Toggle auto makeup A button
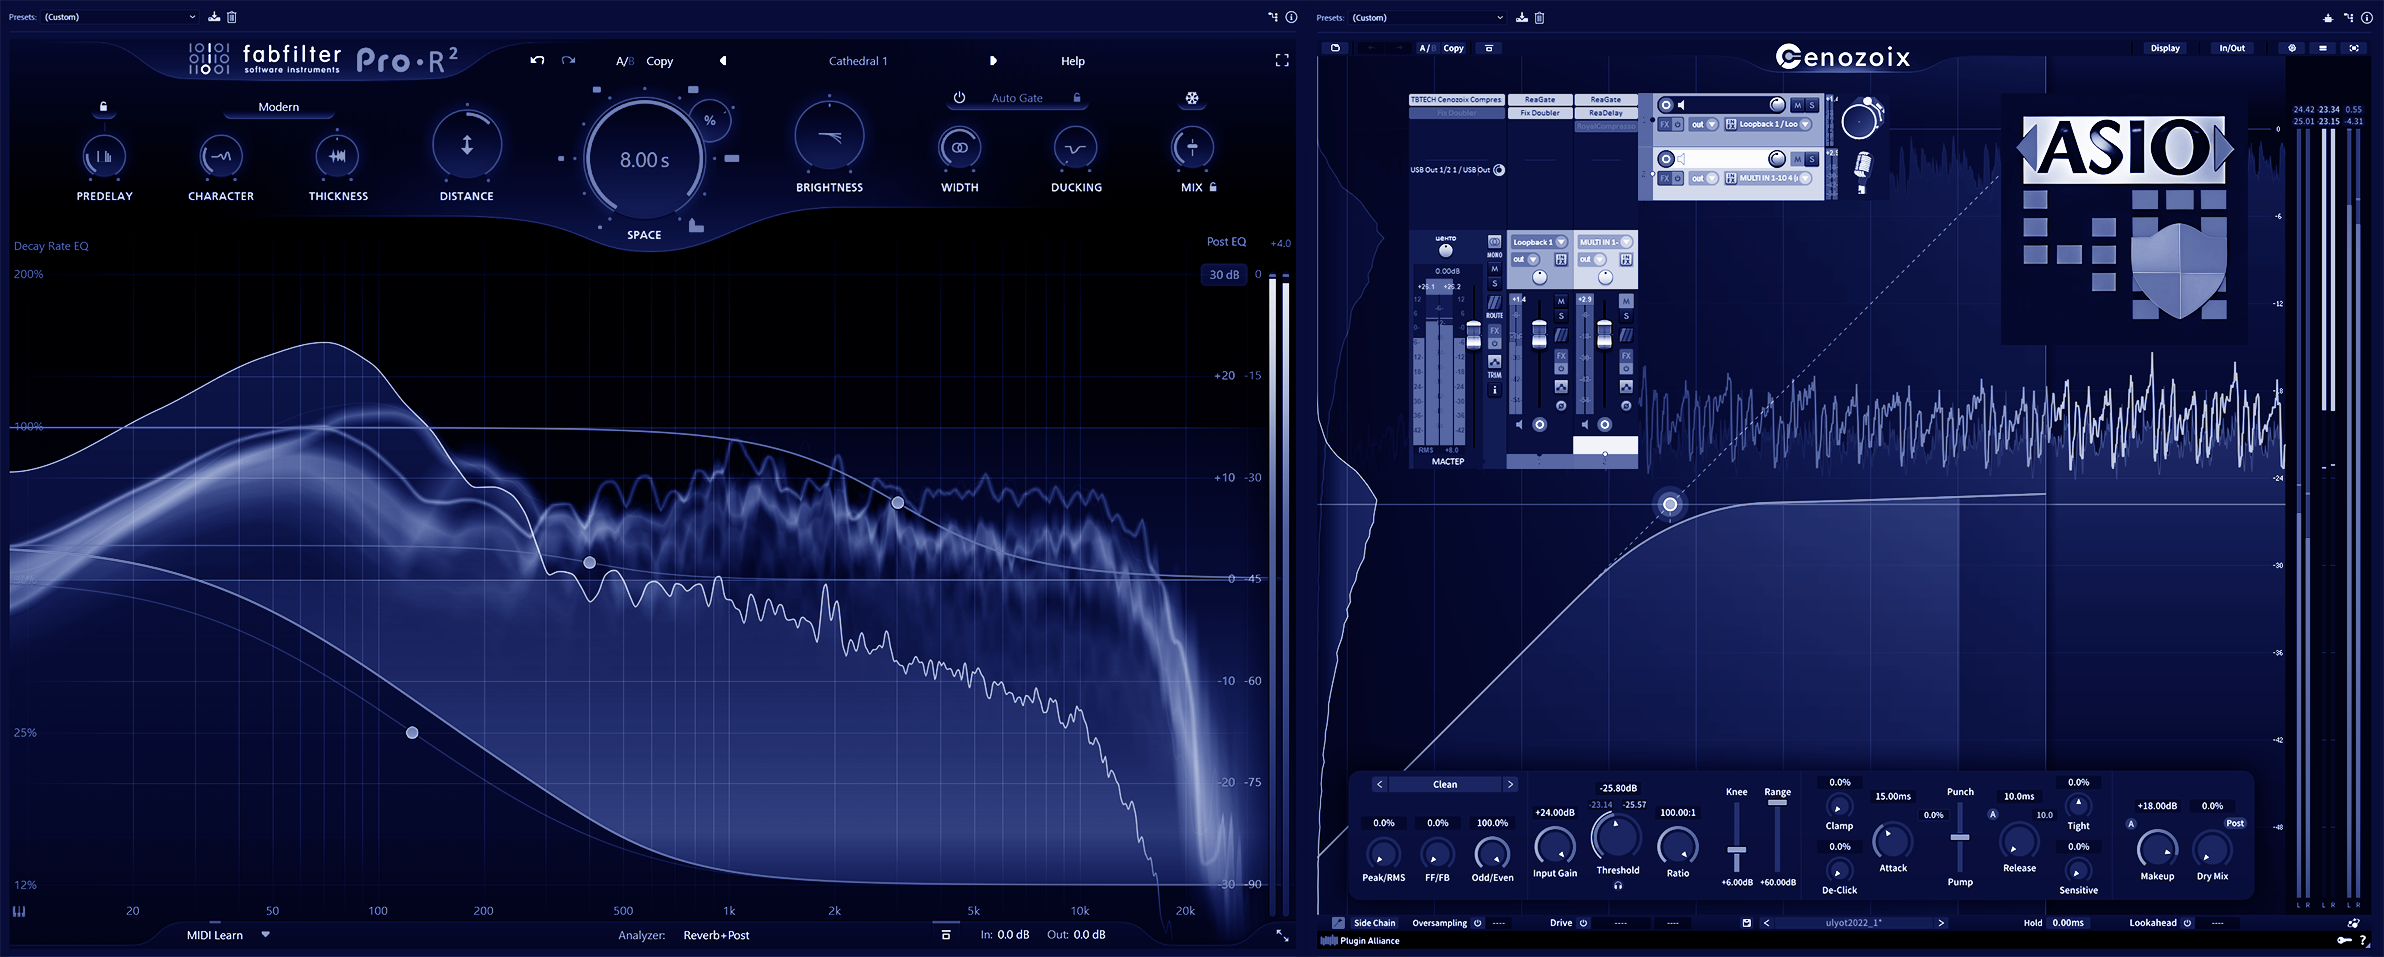The height and width of the screenshot is (957, 2384). 2131,824
